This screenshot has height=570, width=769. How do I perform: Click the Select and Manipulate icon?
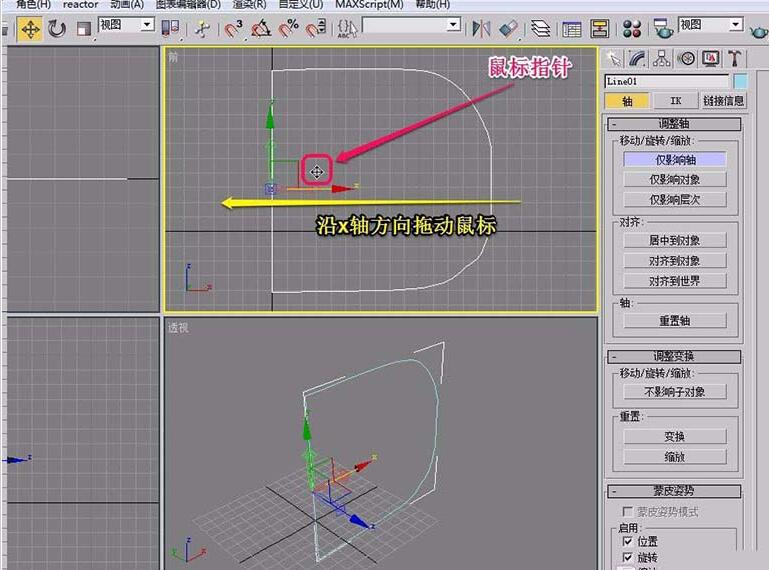pos(202,29)
